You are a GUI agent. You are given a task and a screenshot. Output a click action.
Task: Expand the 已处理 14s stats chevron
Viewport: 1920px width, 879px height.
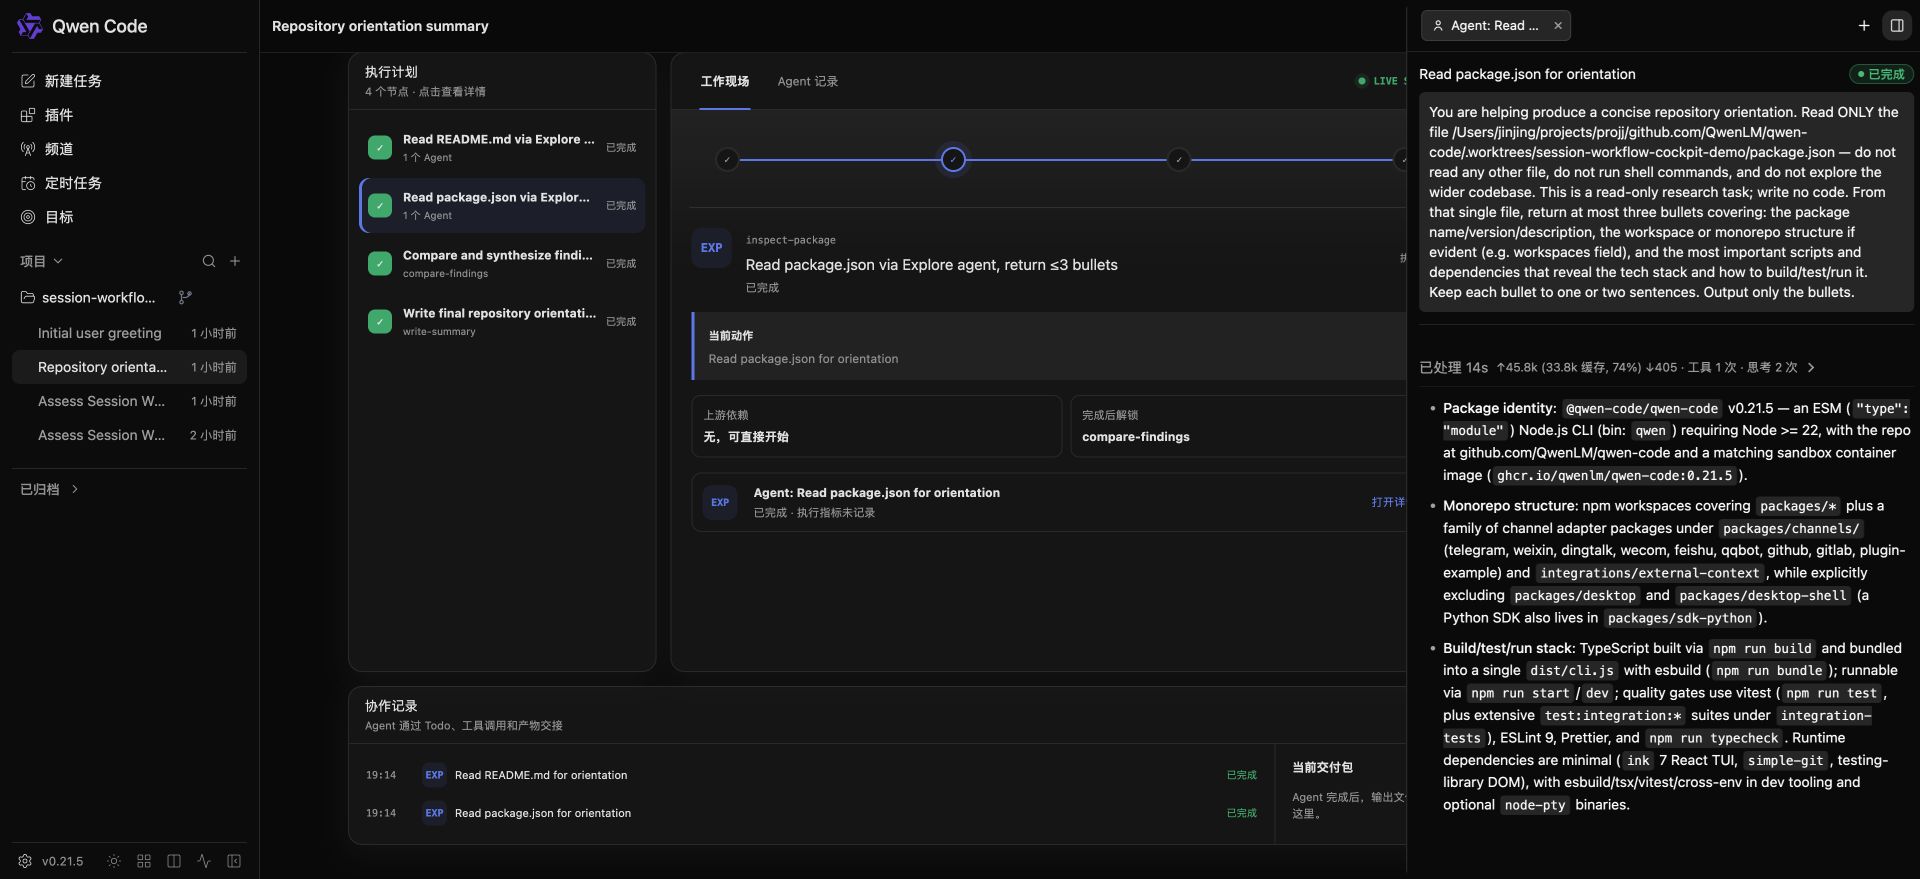(x=1811, y=368)
